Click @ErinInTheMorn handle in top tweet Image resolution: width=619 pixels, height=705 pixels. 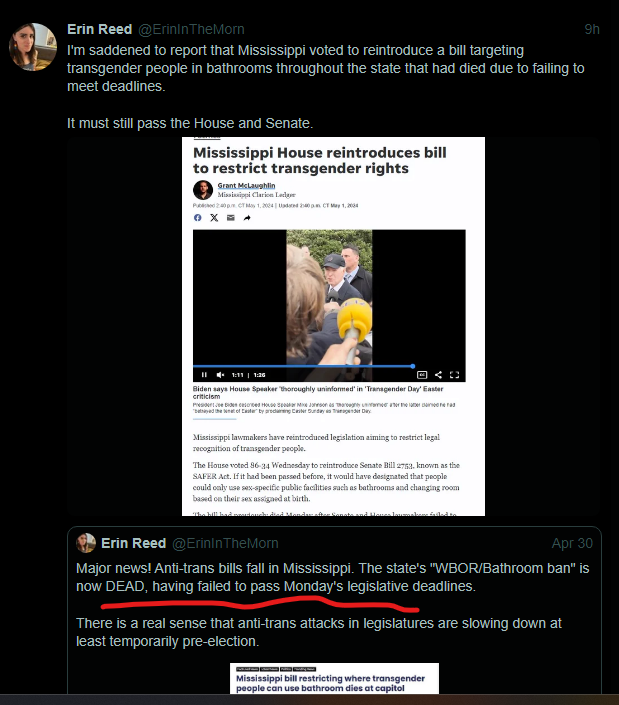[x=191, y=29]
